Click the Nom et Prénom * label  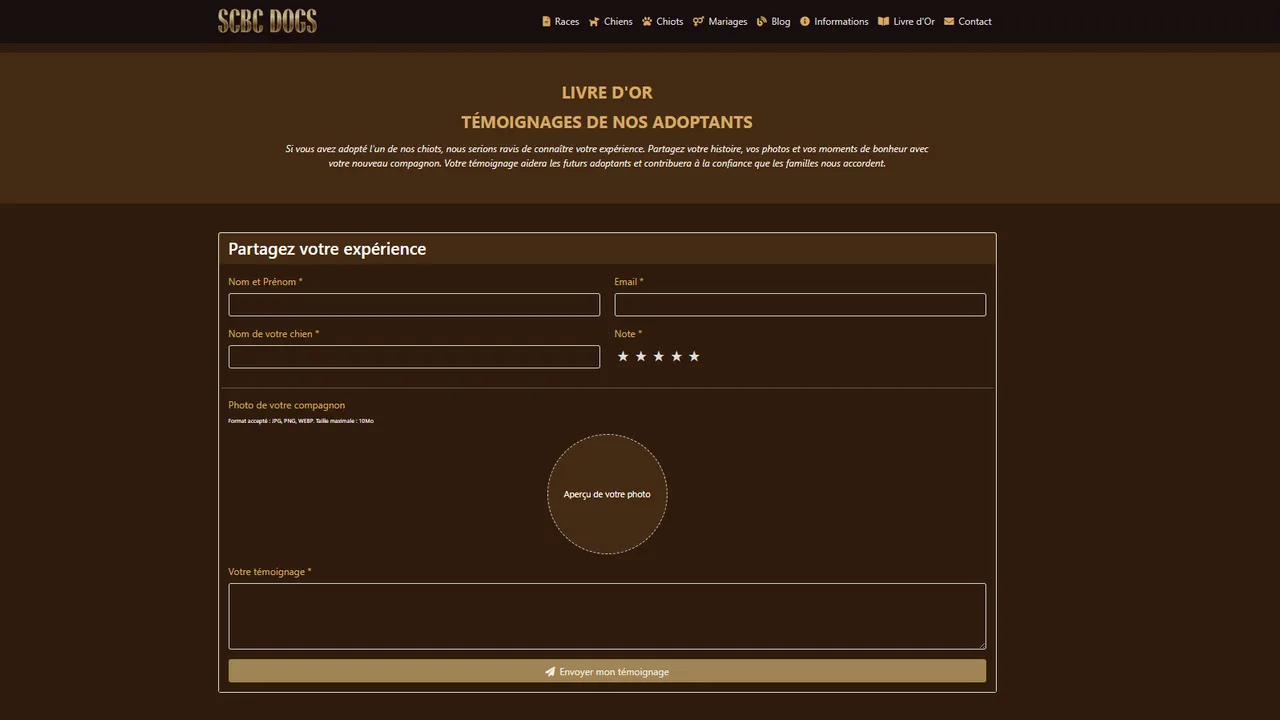point(265,282)
